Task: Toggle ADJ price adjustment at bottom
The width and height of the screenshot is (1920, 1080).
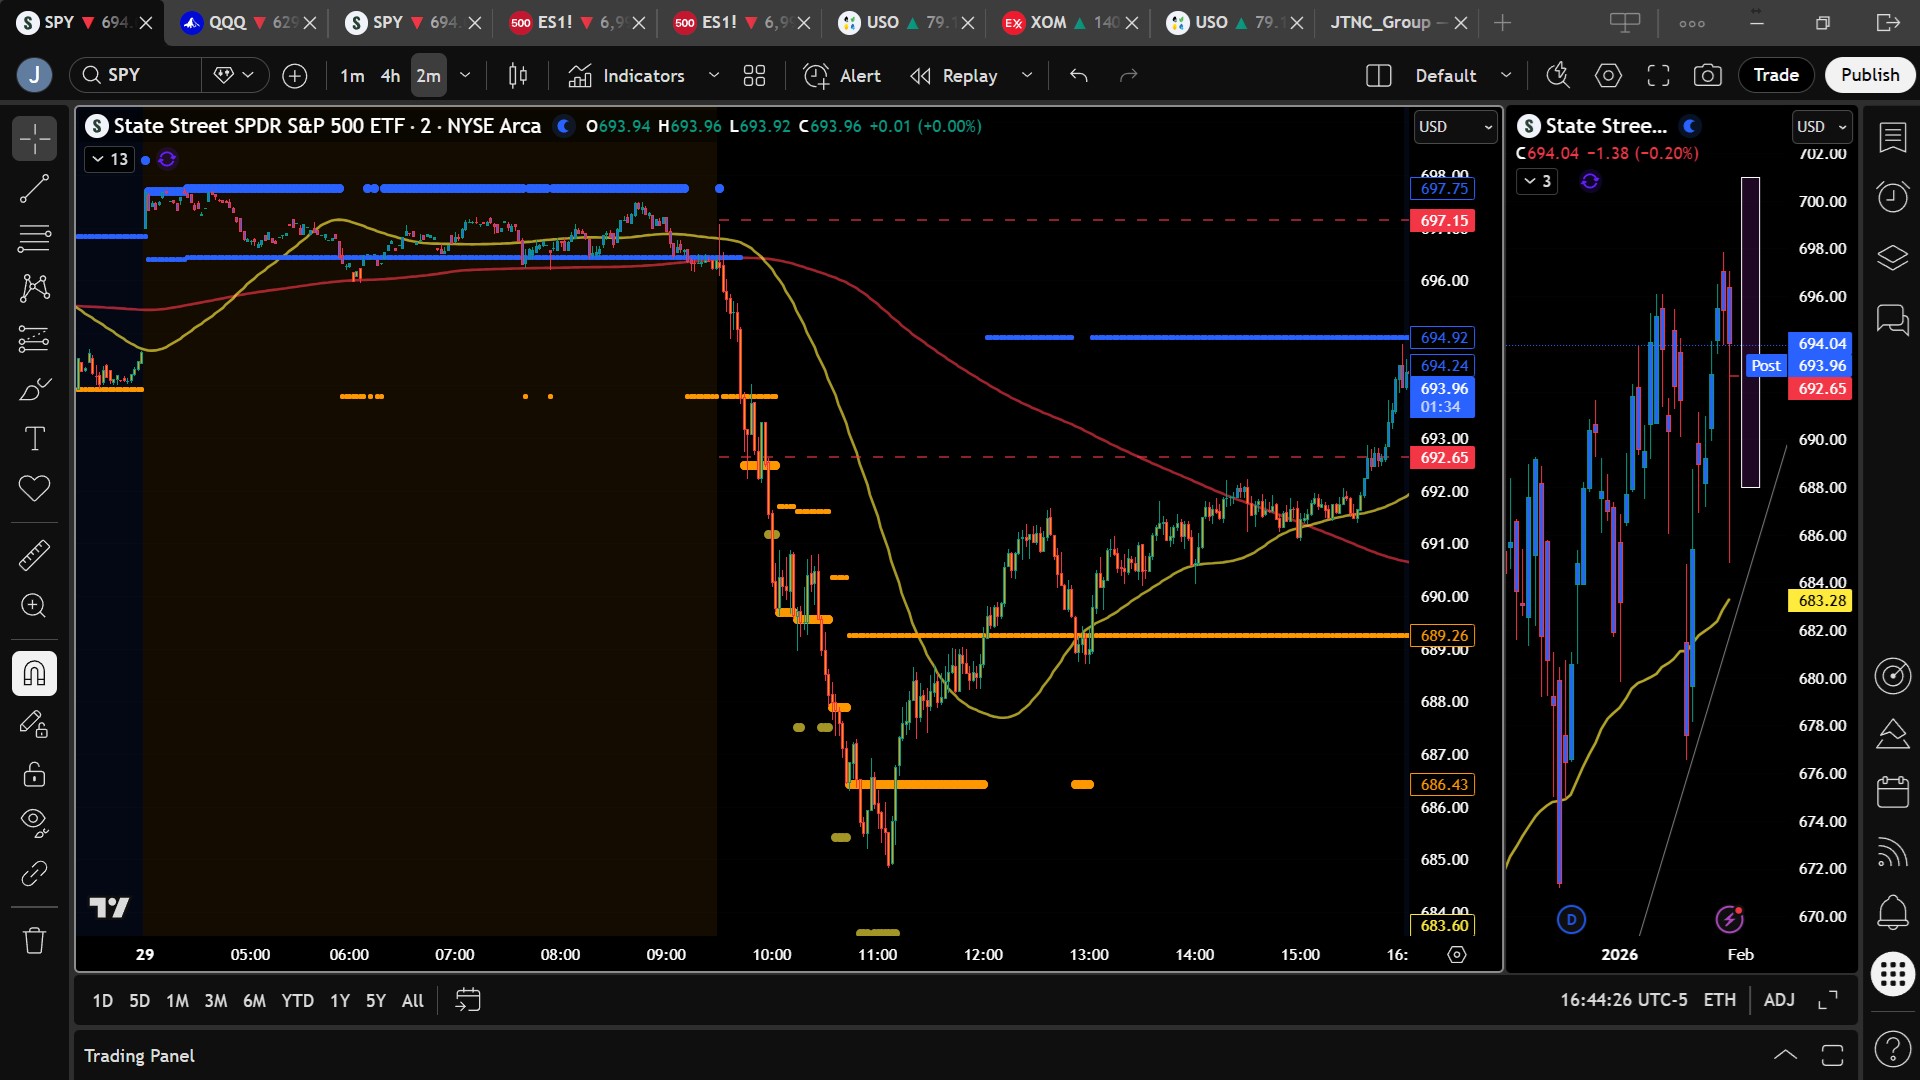Action: point(1778,1000)
